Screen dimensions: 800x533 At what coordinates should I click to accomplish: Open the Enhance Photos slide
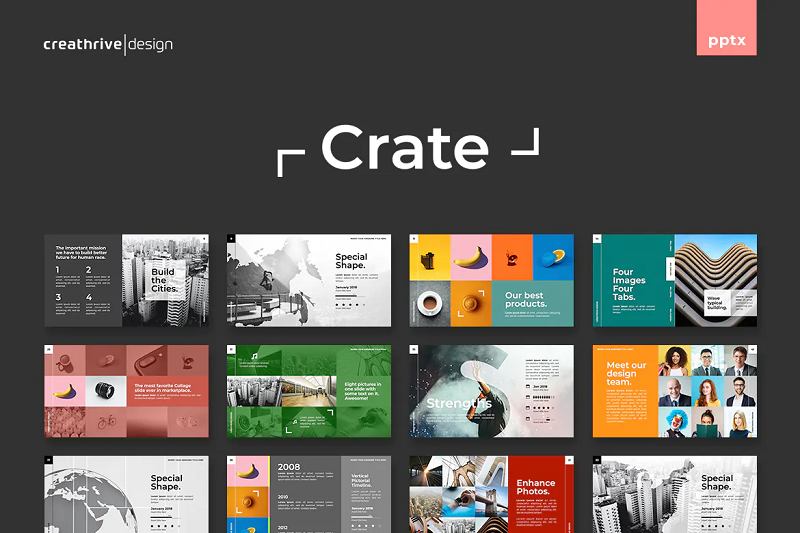tap(491, 494)
